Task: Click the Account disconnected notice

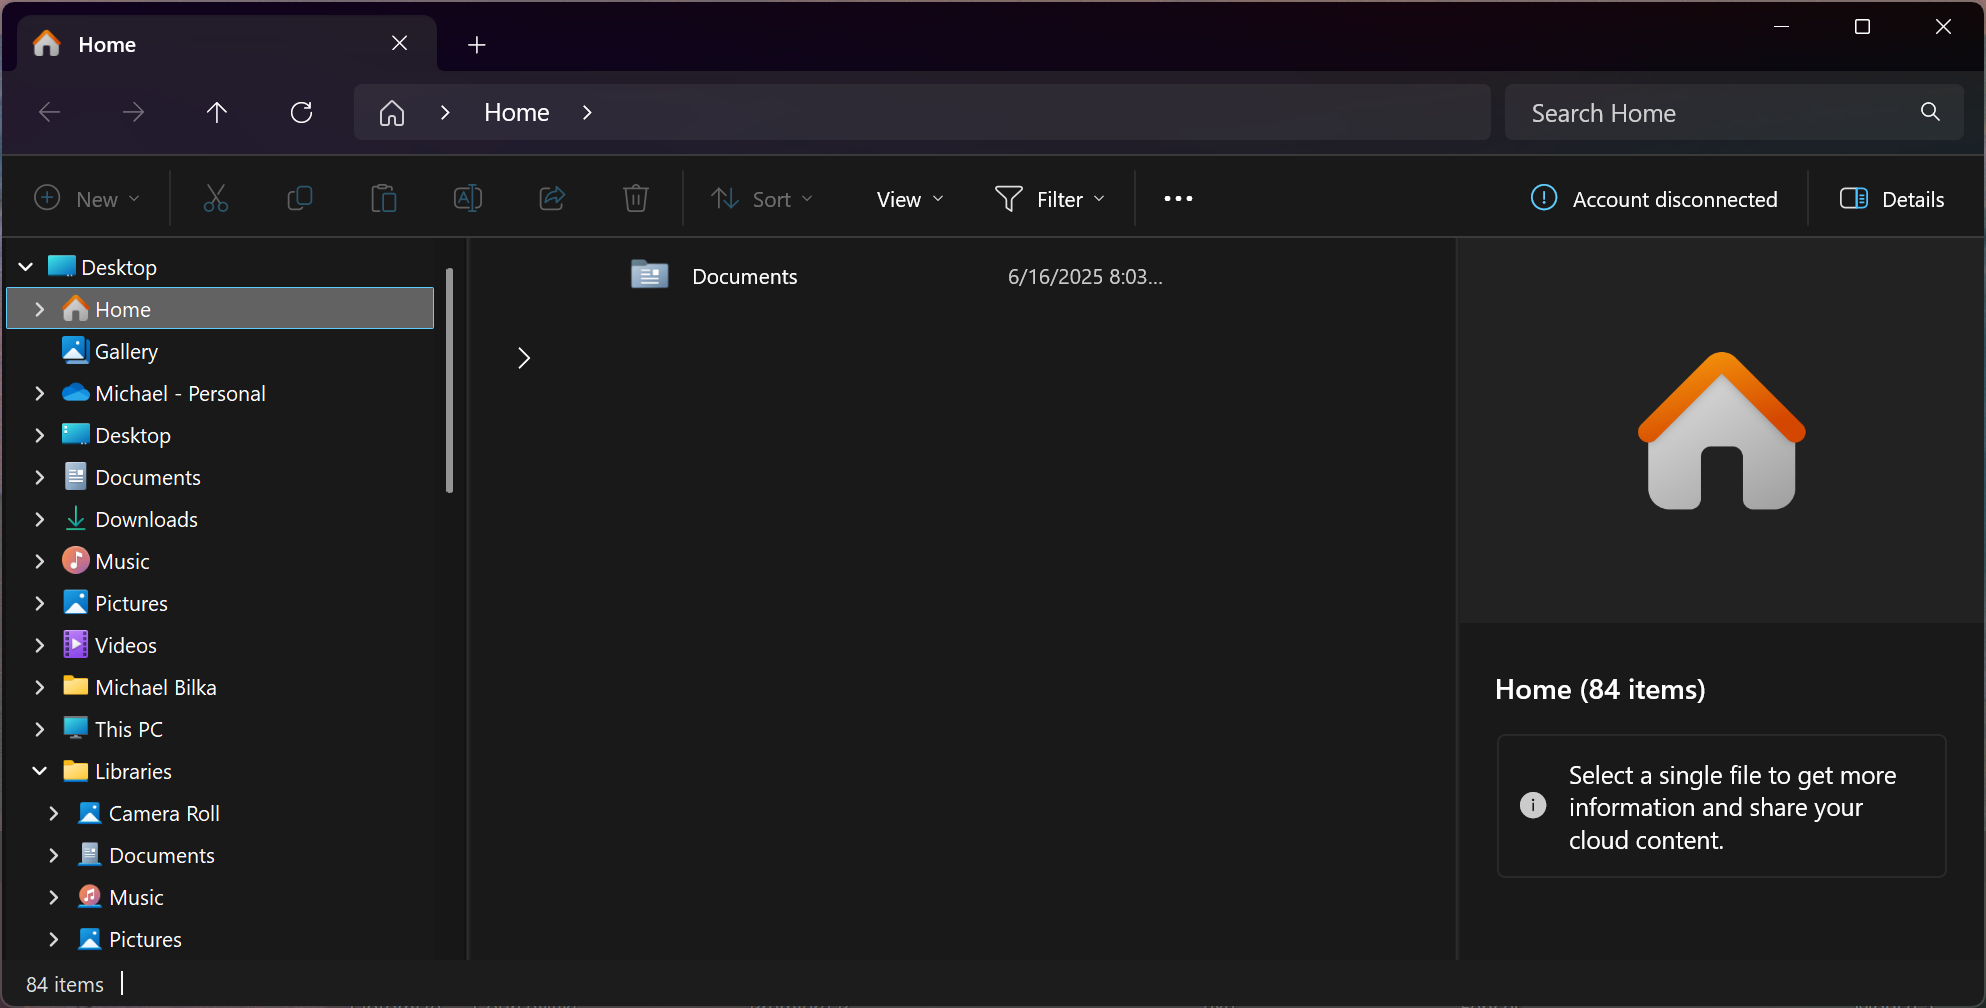Action: click(x=1654, y=199)
